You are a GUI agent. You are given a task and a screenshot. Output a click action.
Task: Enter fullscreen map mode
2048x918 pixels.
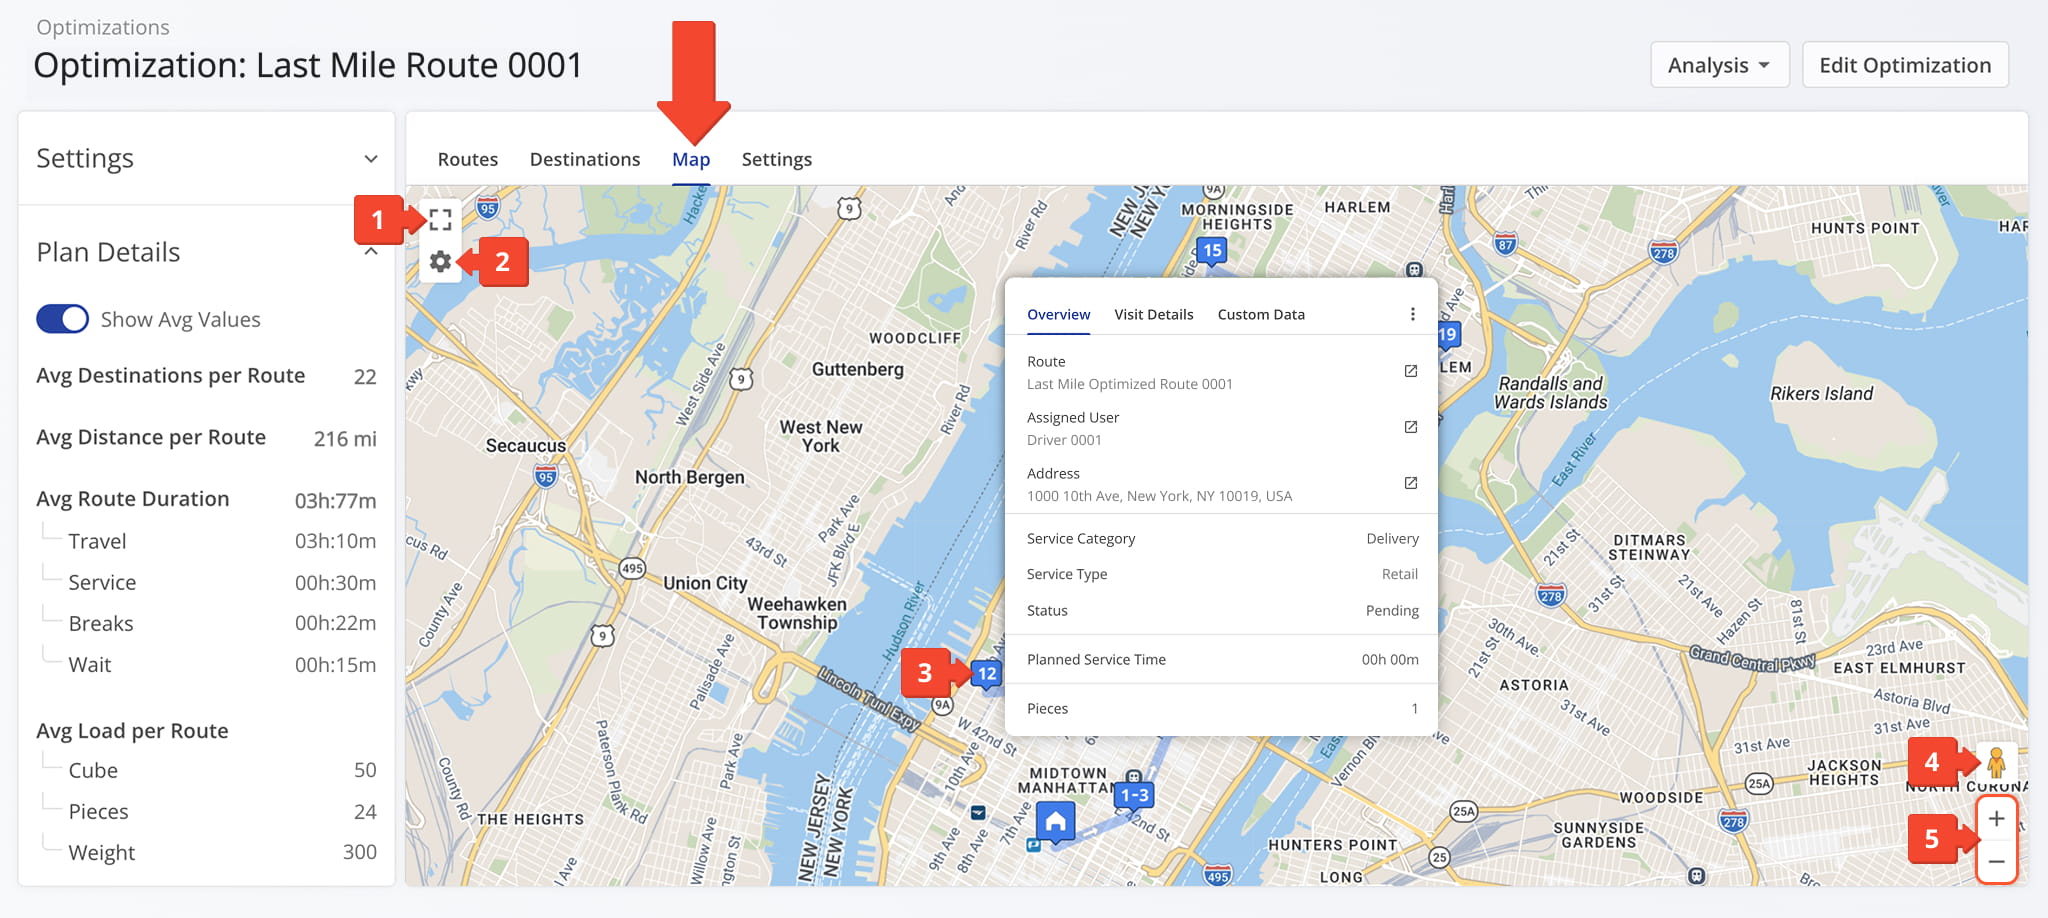tap(440, 219)
